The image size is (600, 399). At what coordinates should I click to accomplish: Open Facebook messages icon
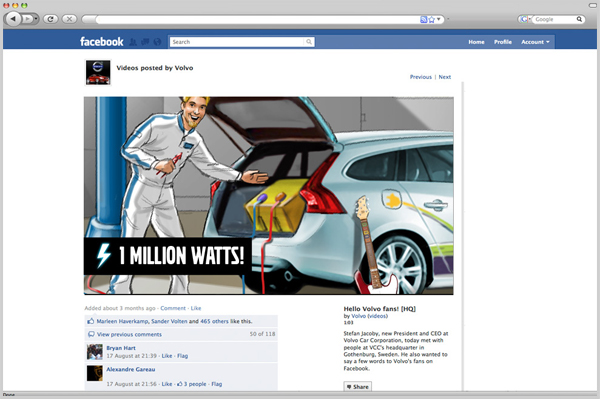tap(145, 42)
